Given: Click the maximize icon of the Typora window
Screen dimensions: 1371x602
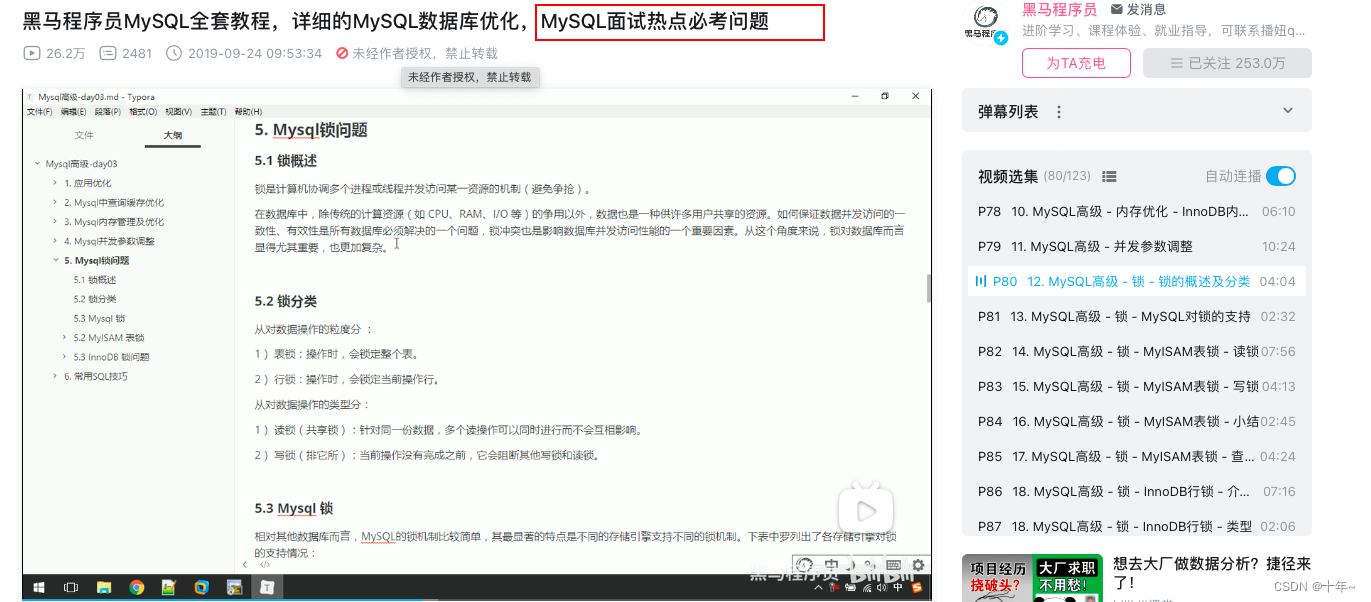Looking at the screenshot, I should coord(885,96).
